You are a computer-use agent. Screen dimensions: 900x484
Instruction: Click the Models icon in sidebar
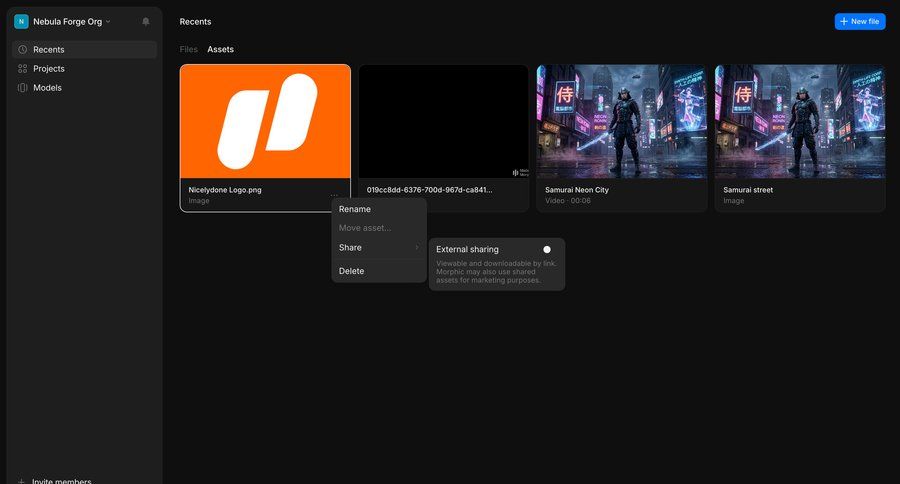23,87
